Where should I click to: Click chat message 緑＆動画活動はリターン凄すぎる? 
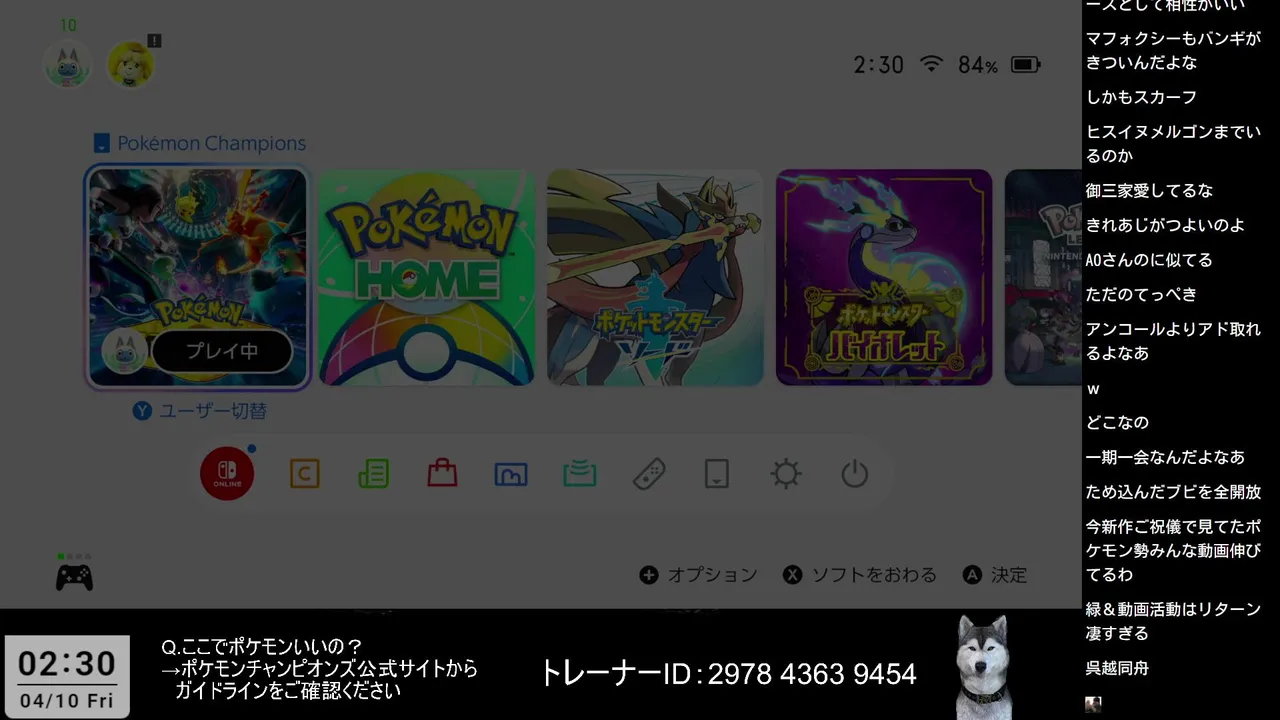[1173, 621]
